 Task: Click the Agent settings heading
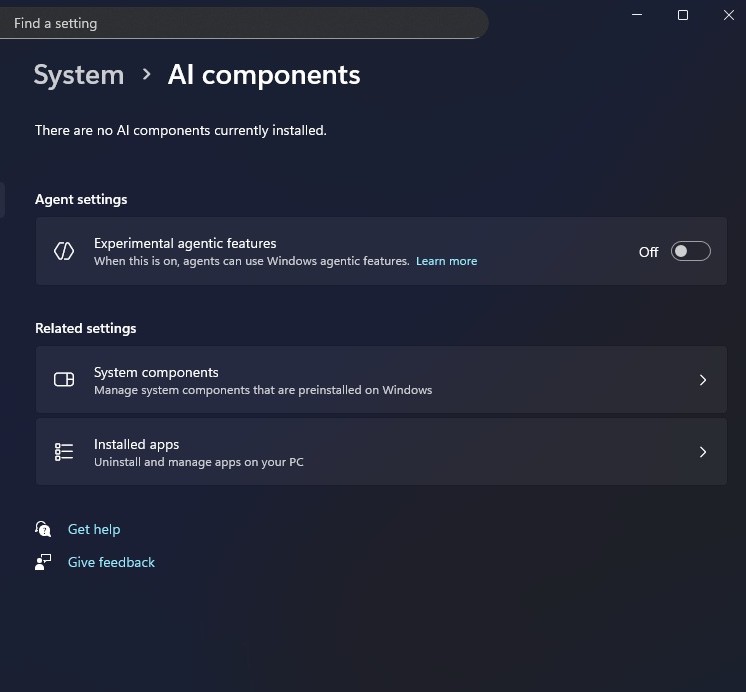(x=81, y=199)
